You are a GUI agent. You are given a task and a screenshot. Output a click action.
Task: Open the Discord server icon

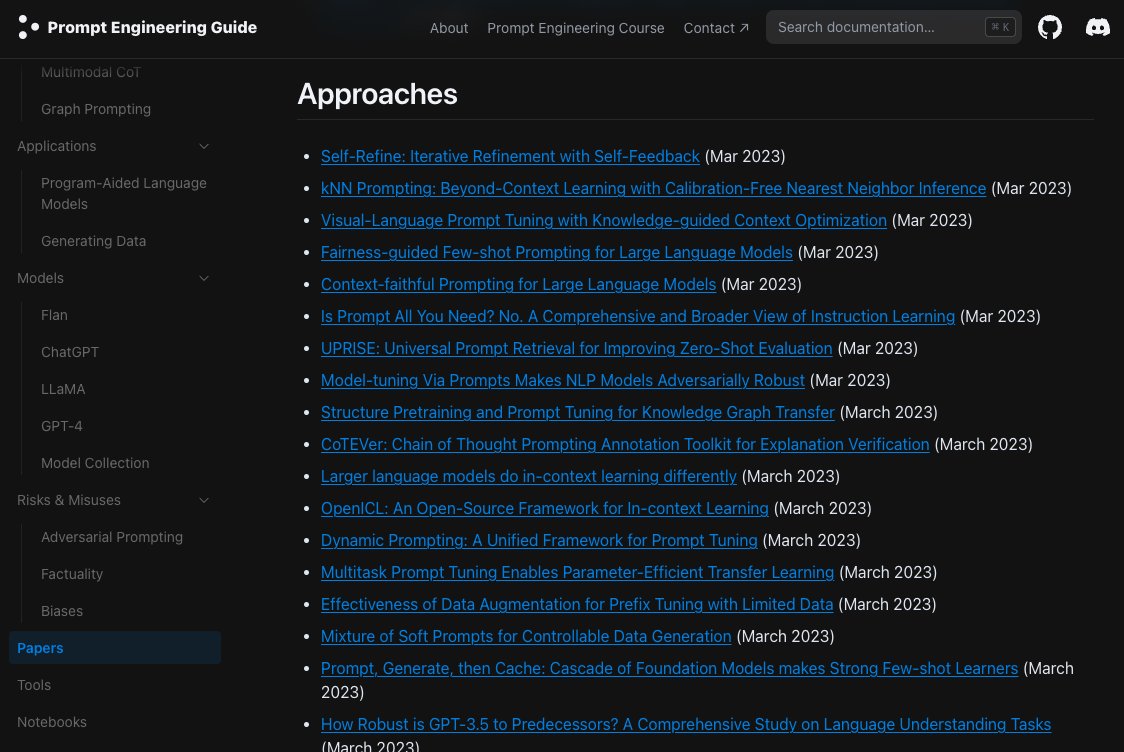point(1097,27)
